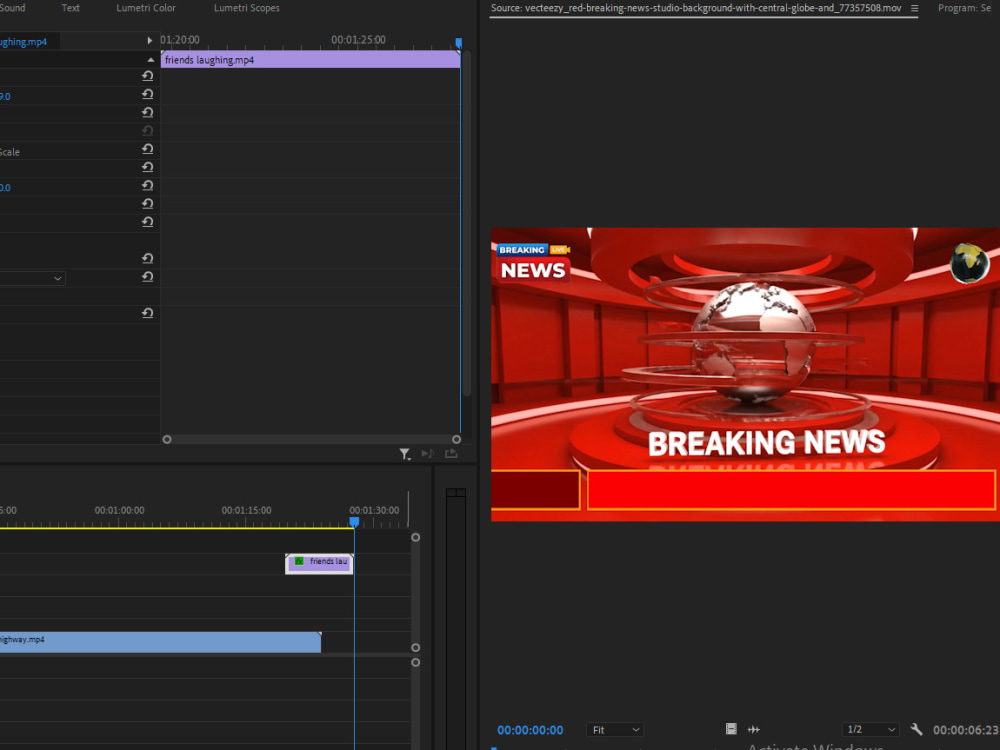Select the highway.mp4 clip on the timeline

point(160,642)
